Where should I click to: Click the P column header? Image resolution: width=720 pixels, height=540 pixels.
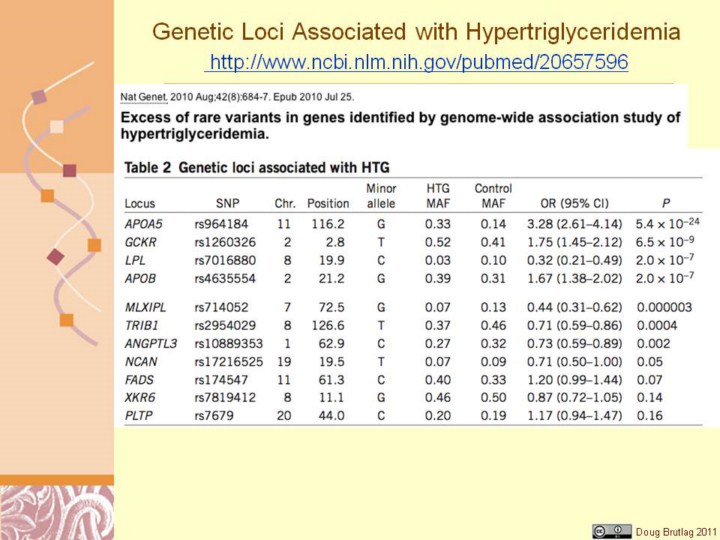(652, 203)
